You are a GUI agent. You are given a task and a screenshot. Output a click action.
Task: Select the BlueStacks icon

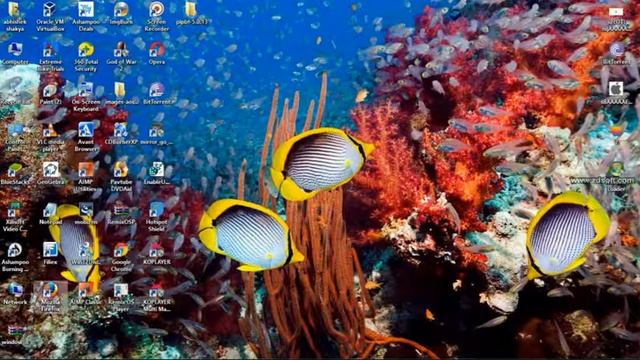pos(15,170)
